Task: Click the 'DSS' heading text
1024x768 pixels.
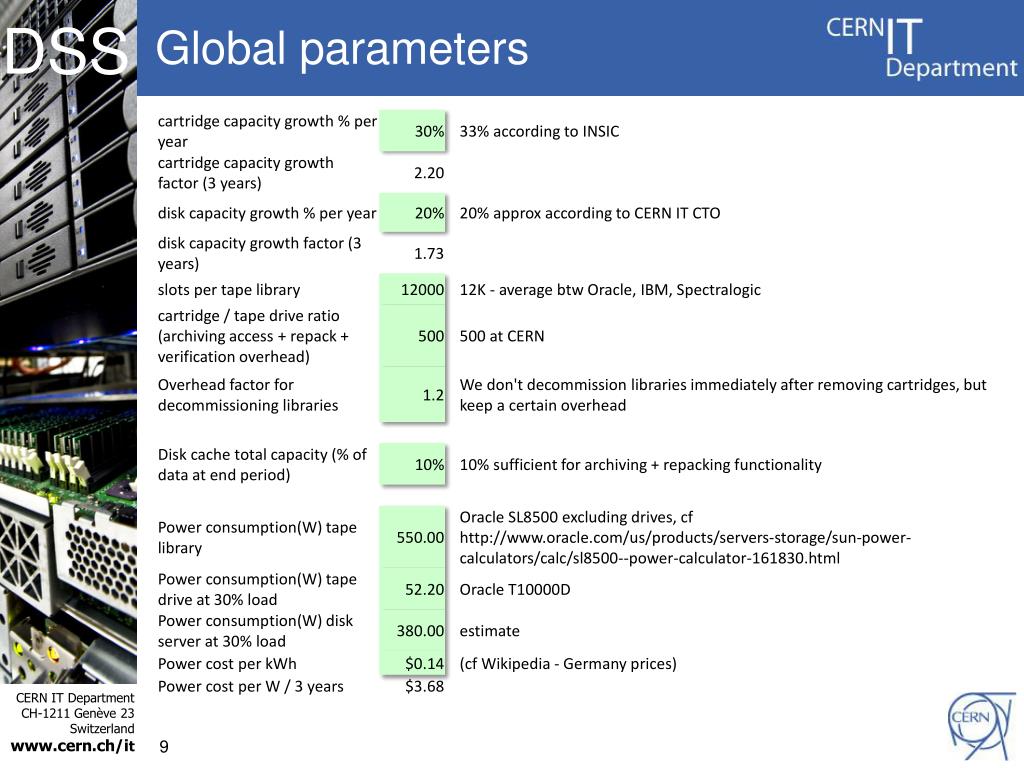Action: (x=67, y=50)
